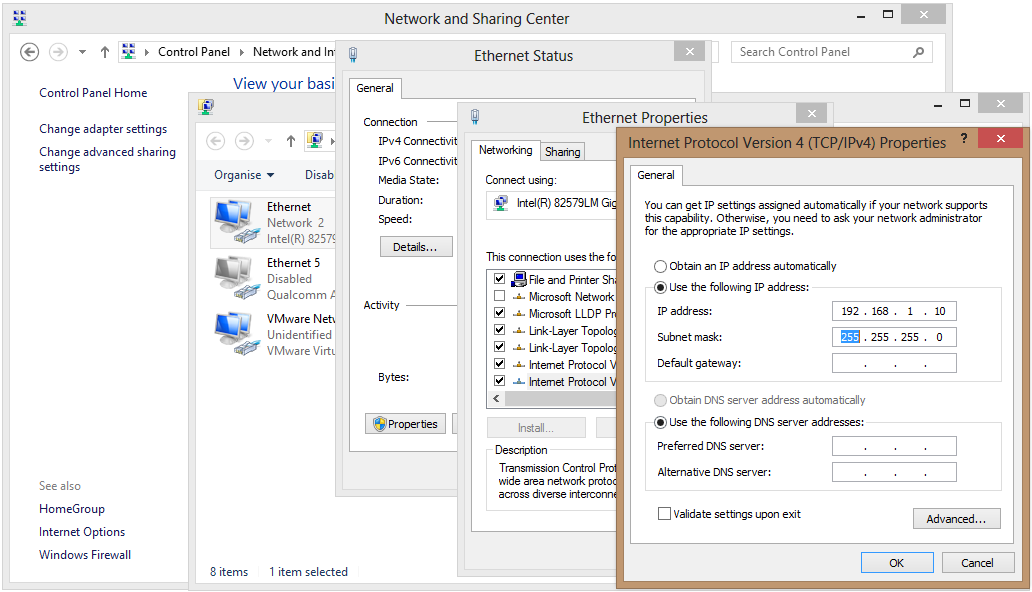Confirm IPv4 settings with OK
1032x592 pixels.
pos(897,563)
